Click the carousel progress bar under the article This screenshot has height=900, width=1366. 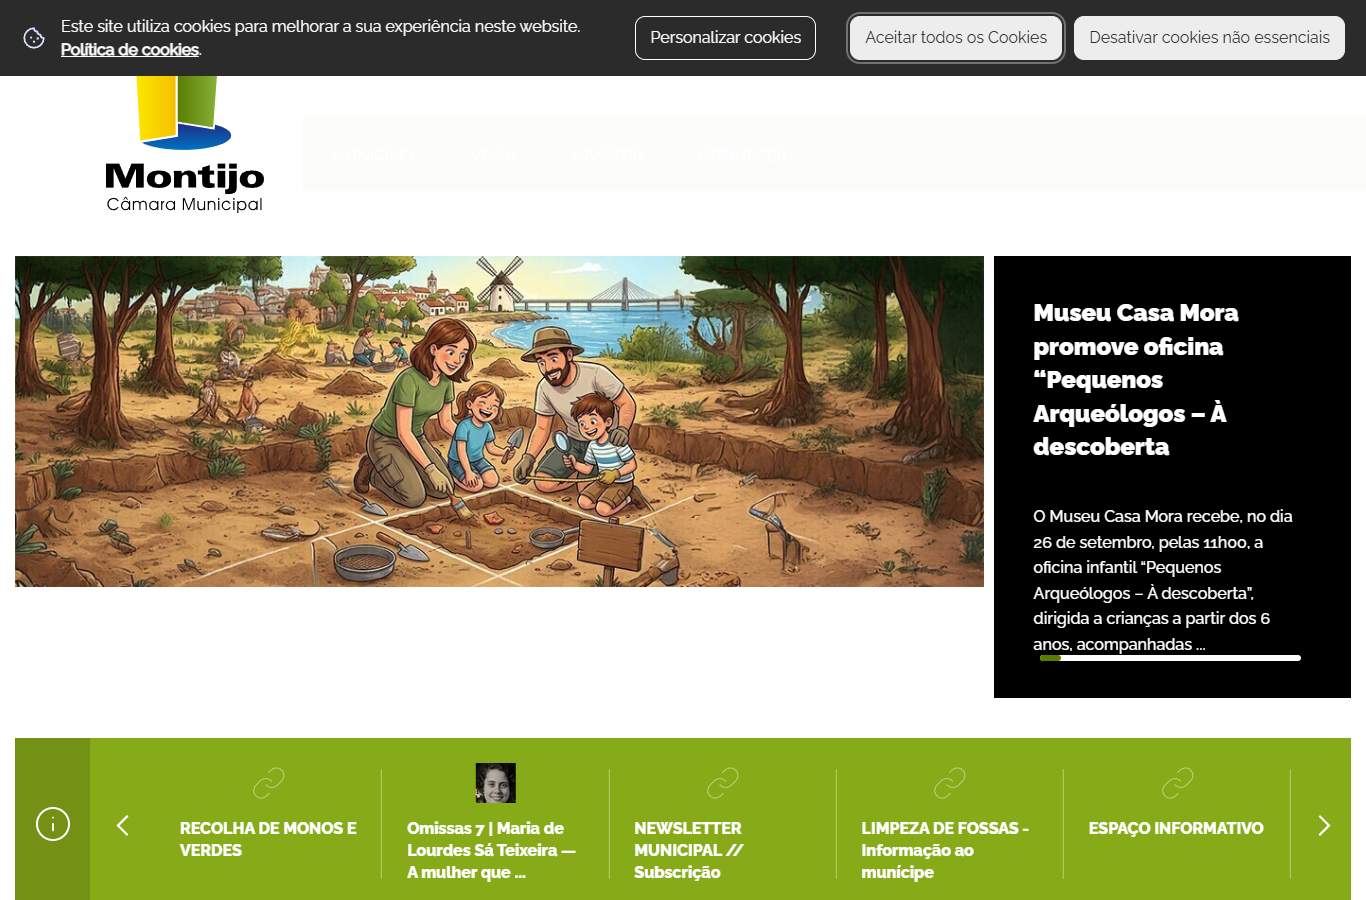[1170, 658]
